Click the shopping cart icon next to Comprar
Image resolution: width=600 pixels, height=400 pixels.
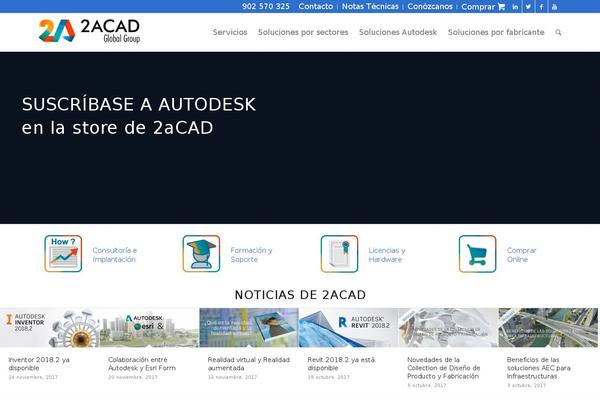pyautogui.click(x=501, y=7)
